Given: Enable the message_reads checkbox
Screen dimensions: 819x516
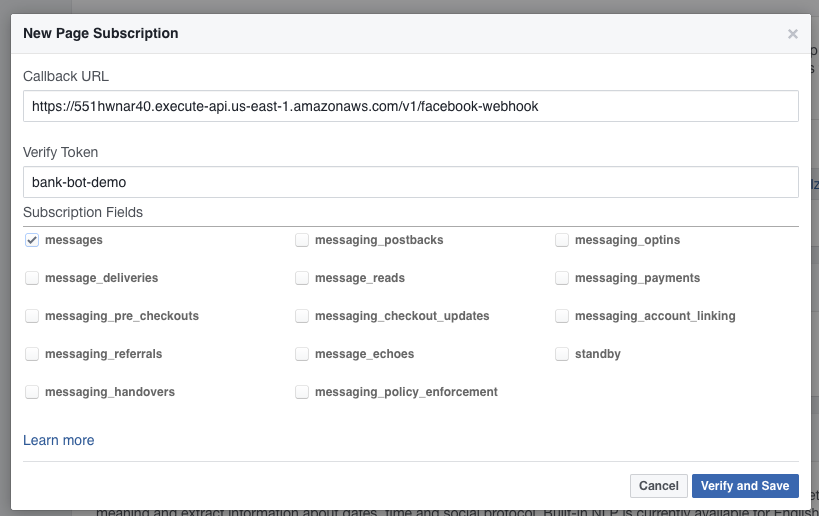Looking at the screenshot, I should tap(302, 278).
